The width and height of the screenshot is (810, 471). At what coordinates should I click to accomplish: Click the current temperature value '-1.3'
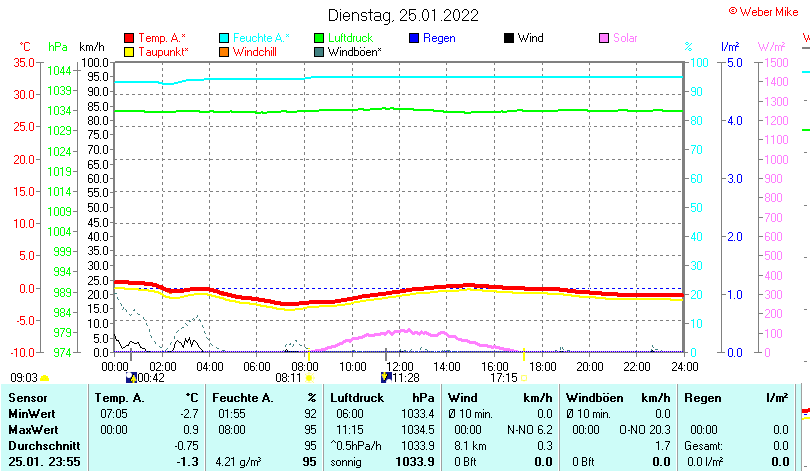(188, 462)
